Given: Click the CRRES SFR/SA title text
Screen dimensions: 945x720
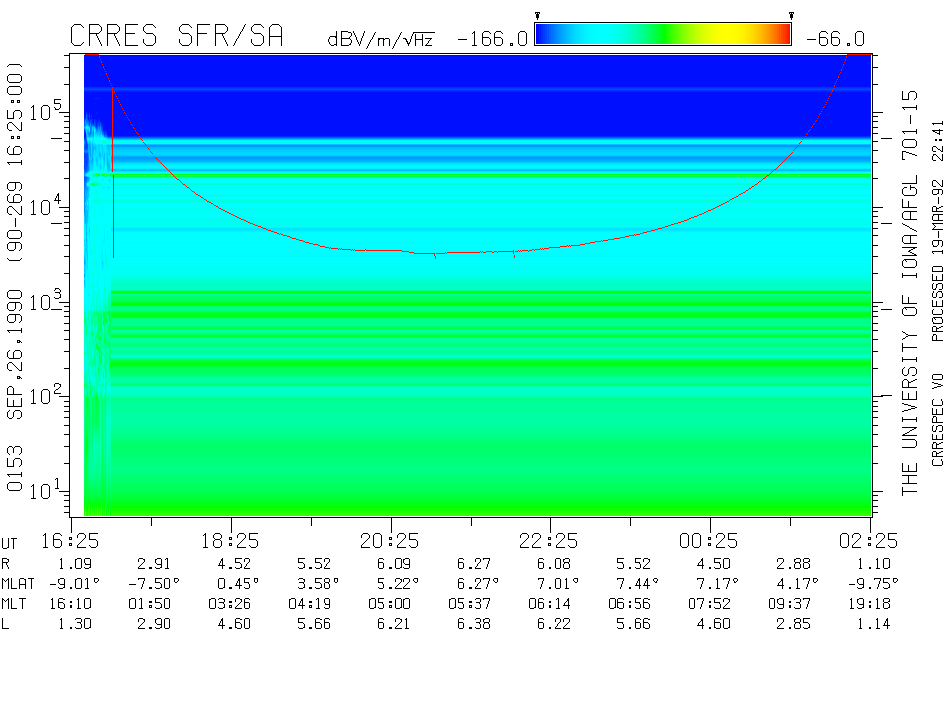Looking at the screenshot, I should coord(176,36).
